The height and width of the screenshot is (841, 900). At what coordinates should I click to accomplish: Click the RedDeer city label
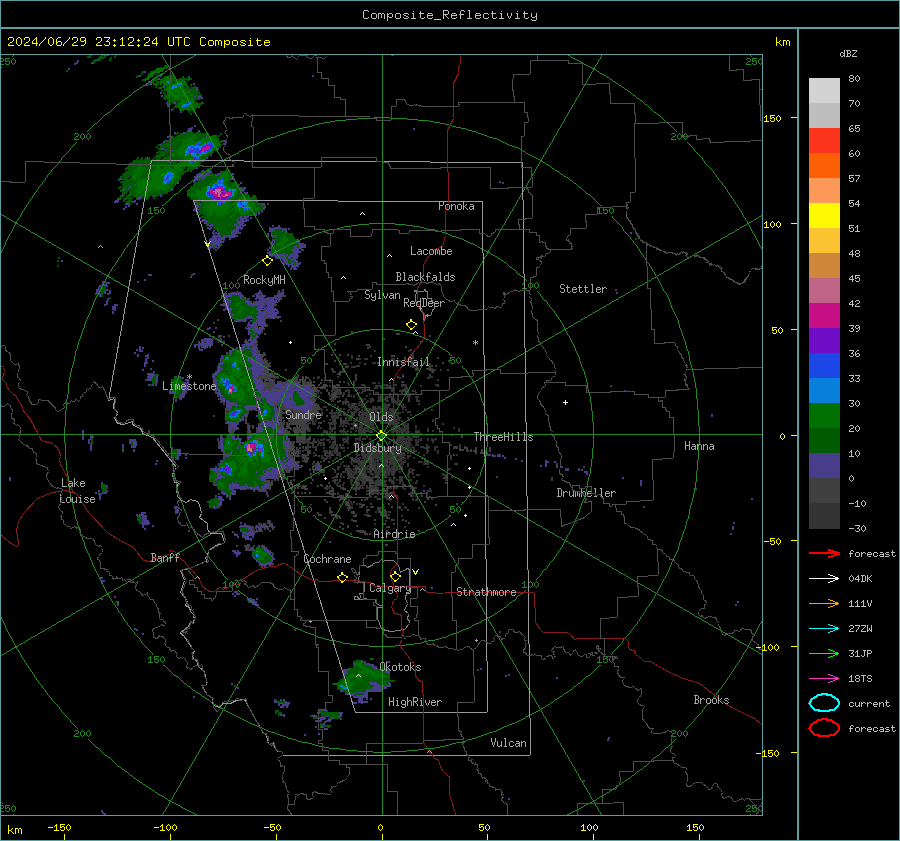pyautogui.click(x=424, y=303)
